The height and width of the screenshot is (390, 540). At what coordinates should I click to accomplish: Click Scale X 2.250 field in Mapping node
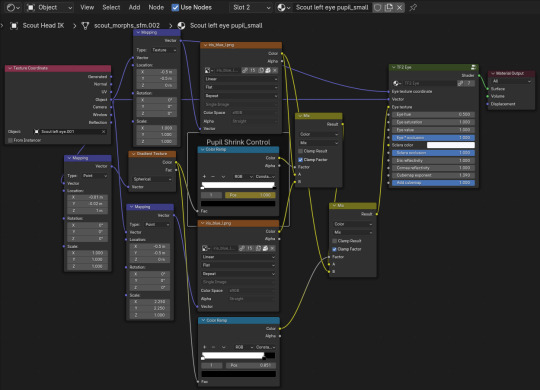click(x=150, y=301)
